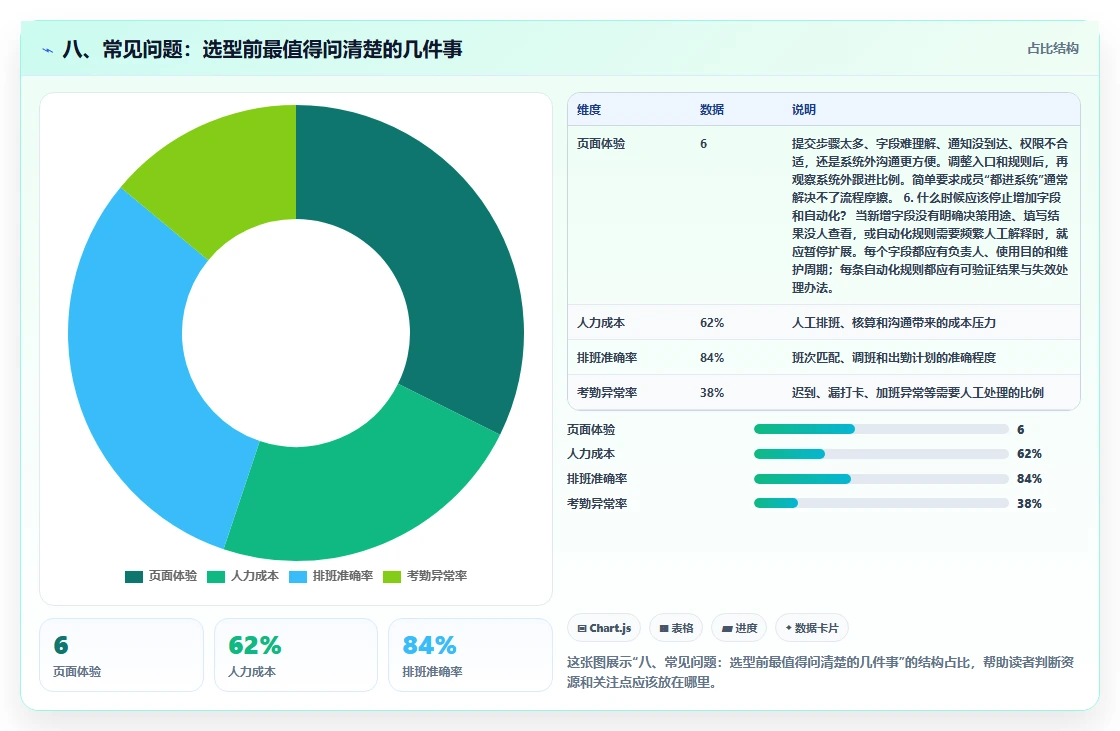Toggle 人力成本 legend swatch in chart
The height and width of the screenshot is (731, 1120).
[x=216, y=577]
